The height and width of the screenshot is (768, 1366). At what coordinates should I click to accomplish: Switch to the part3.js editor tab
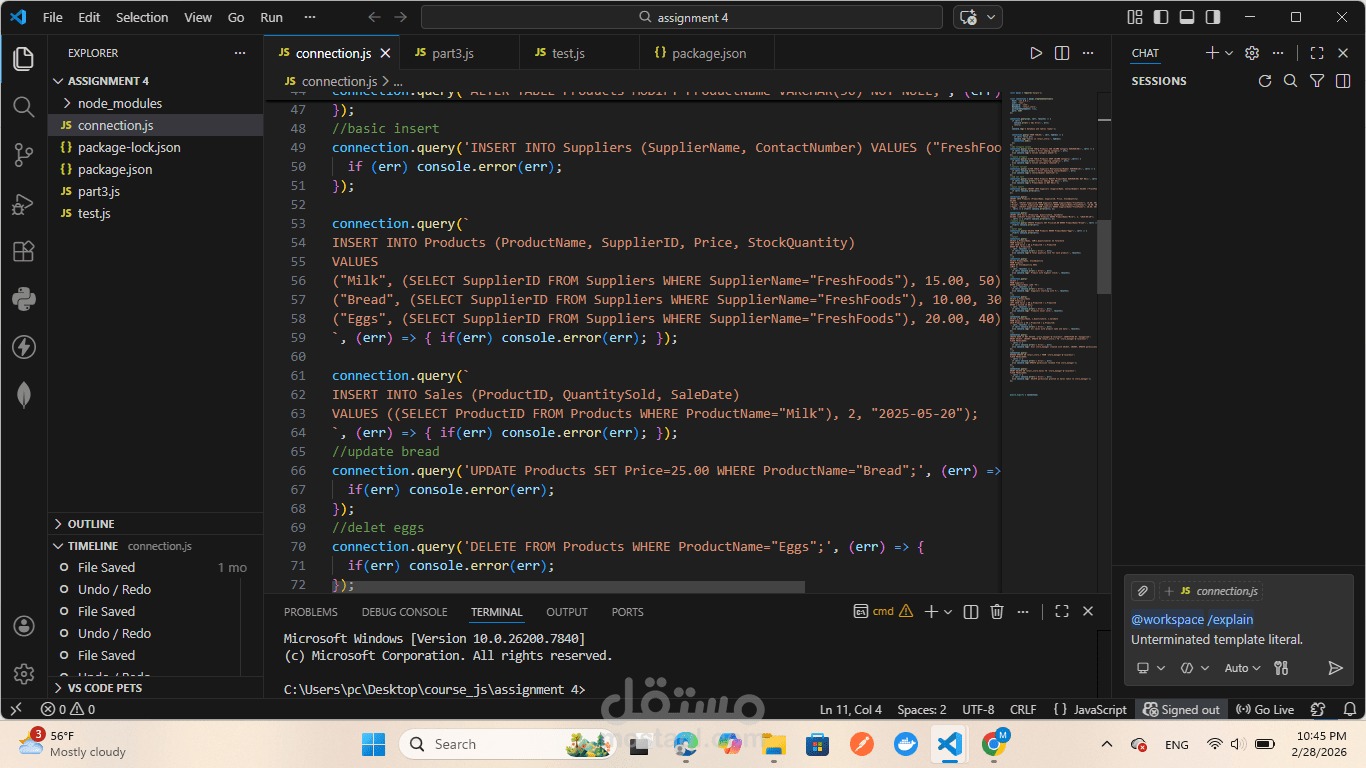(460, 53)
